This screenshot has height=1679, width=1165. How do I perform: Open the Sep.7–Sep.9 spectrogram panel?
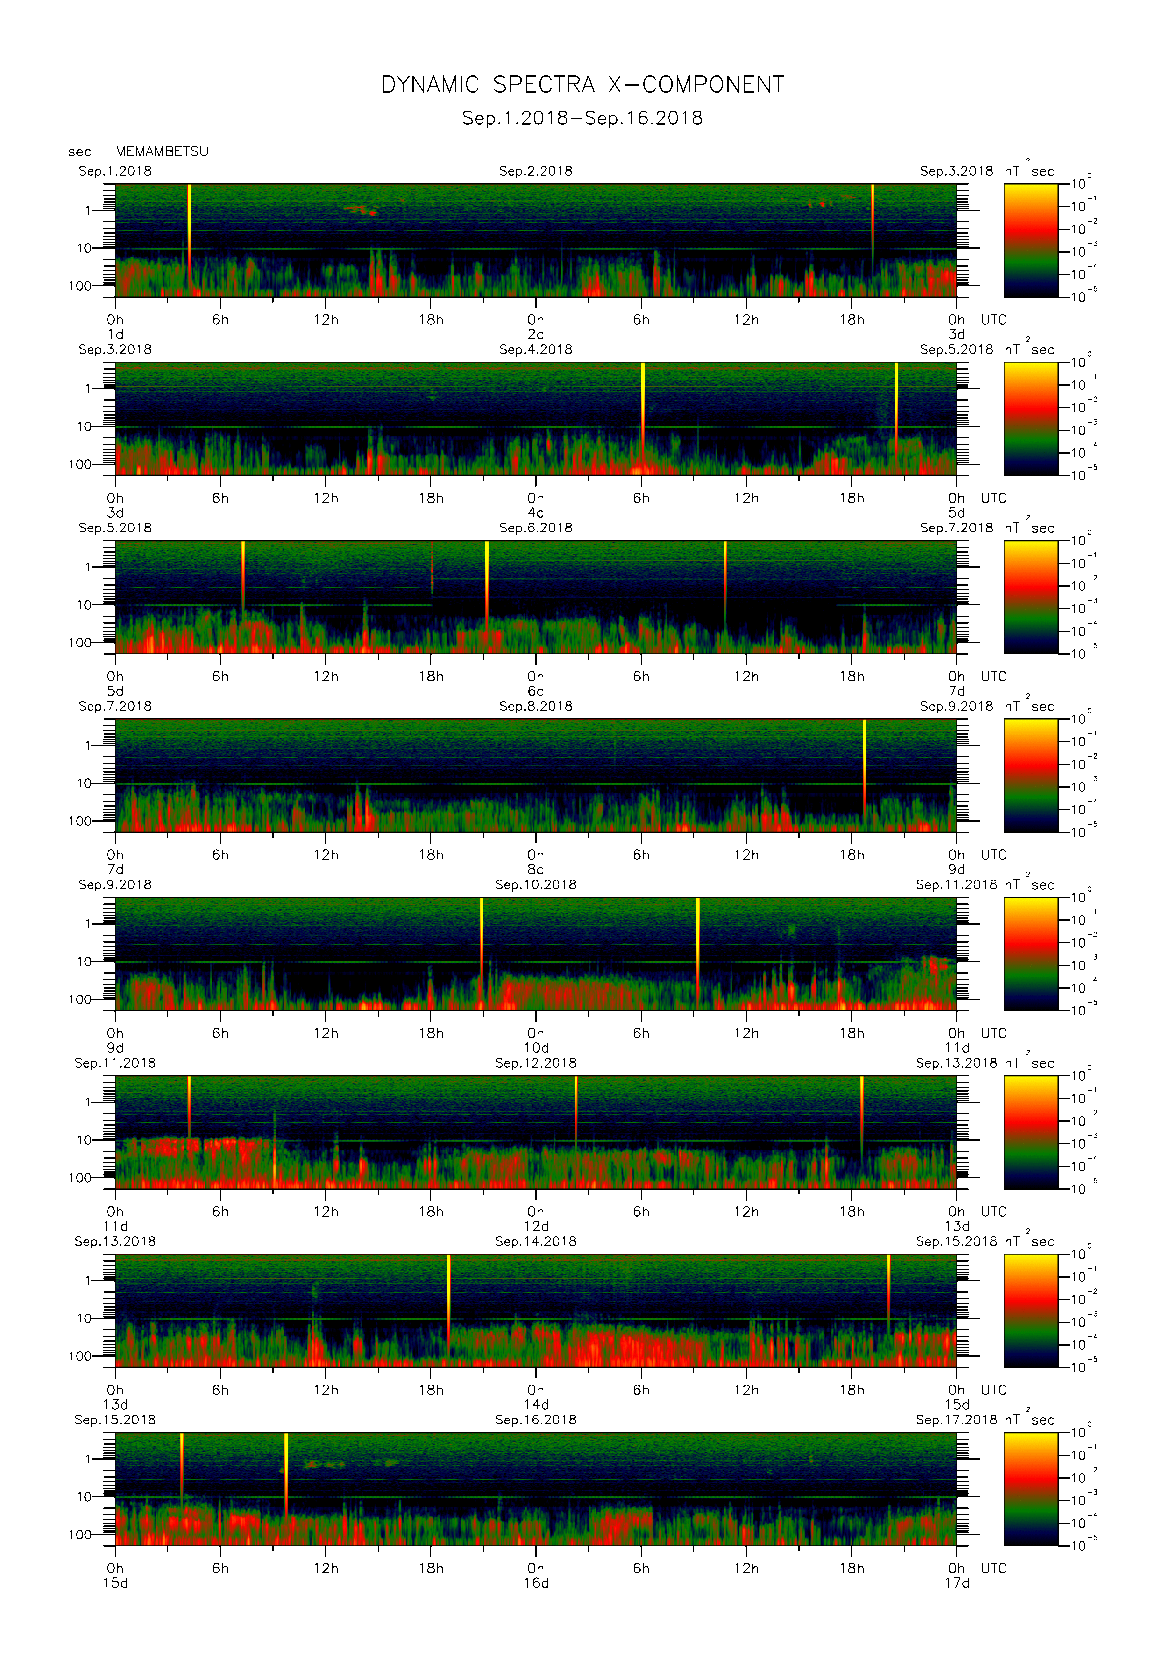[536, 775]
